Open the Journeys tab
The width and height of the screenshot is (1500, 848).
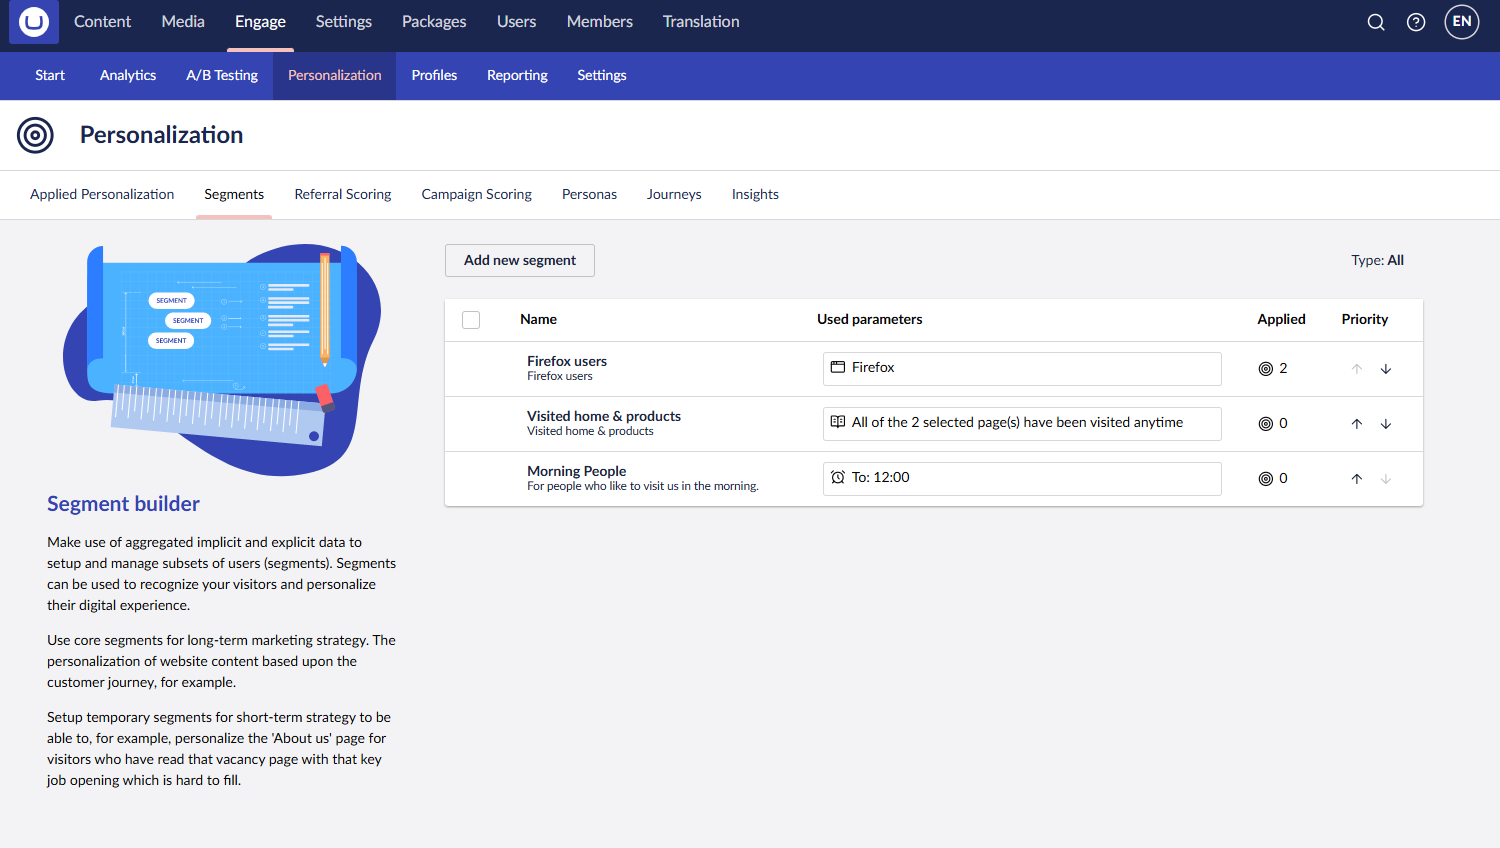673,194
